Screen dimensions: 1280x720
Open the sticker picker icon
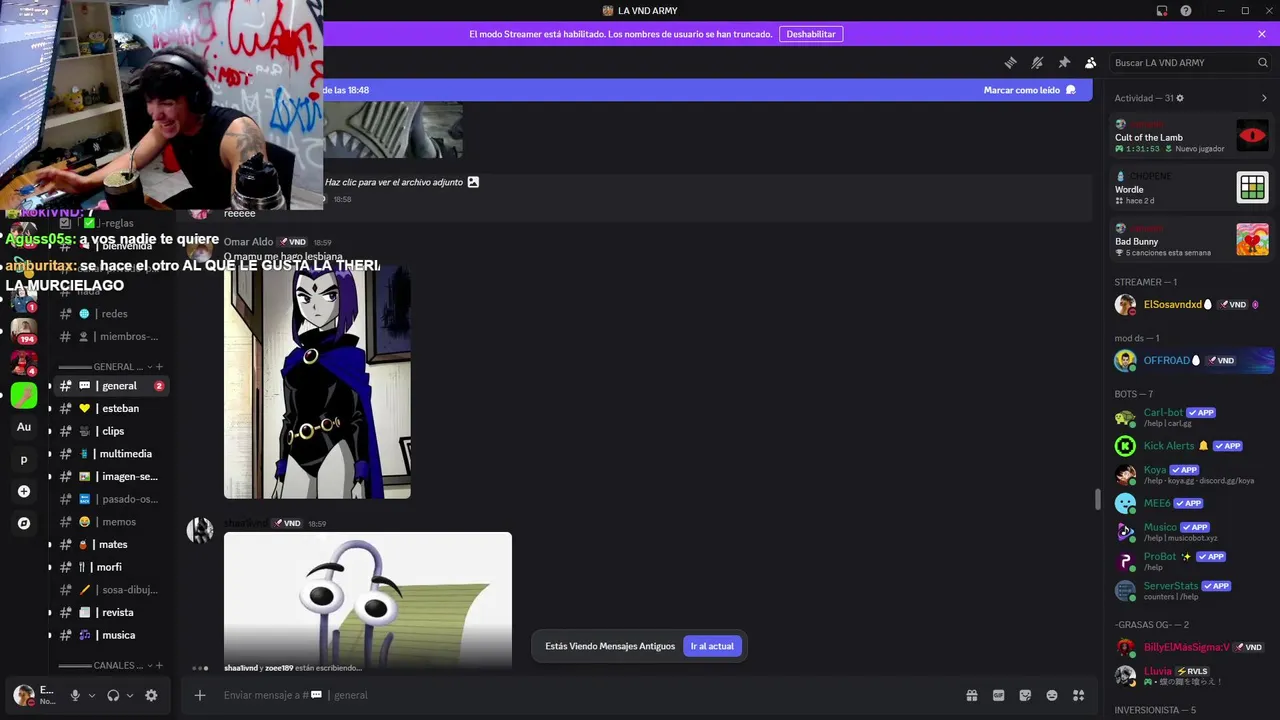coord(1025,695)
